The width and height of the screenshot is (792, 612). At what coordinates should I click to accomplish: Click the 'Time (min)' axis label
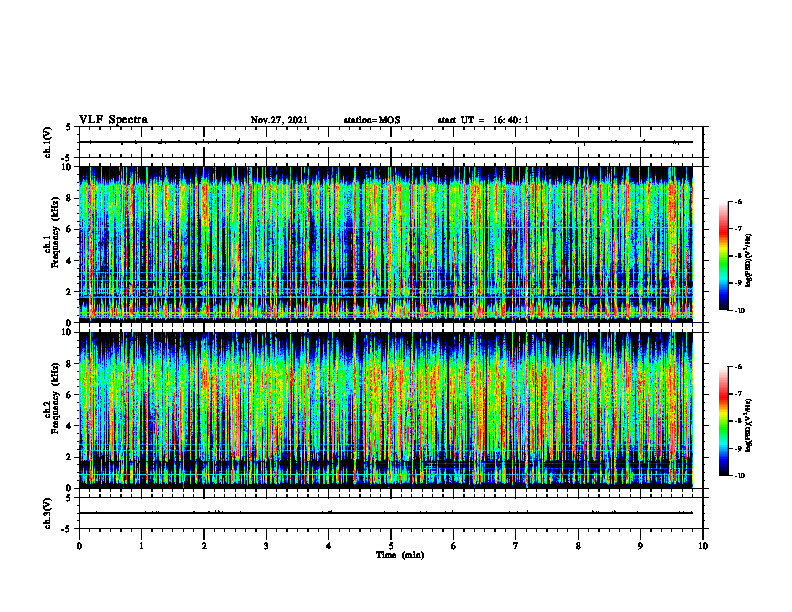pyautogui.click(x=400, y=555)
